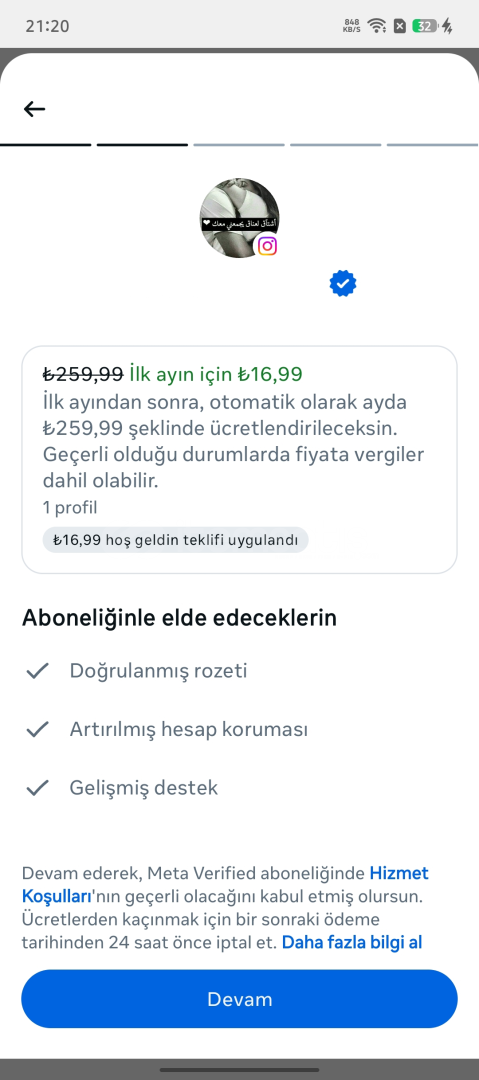Tap the last progress step segment
The height and width of the screenshot is (1080, 479).
(x=433, y=145)
